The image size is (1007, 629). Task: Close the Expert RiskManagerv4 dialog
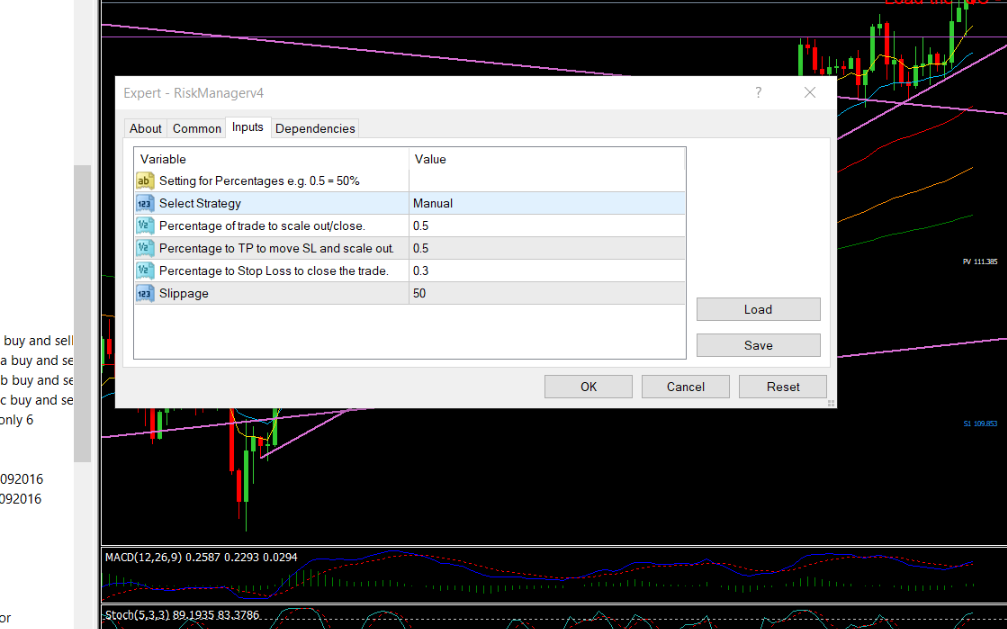(810, 93)
